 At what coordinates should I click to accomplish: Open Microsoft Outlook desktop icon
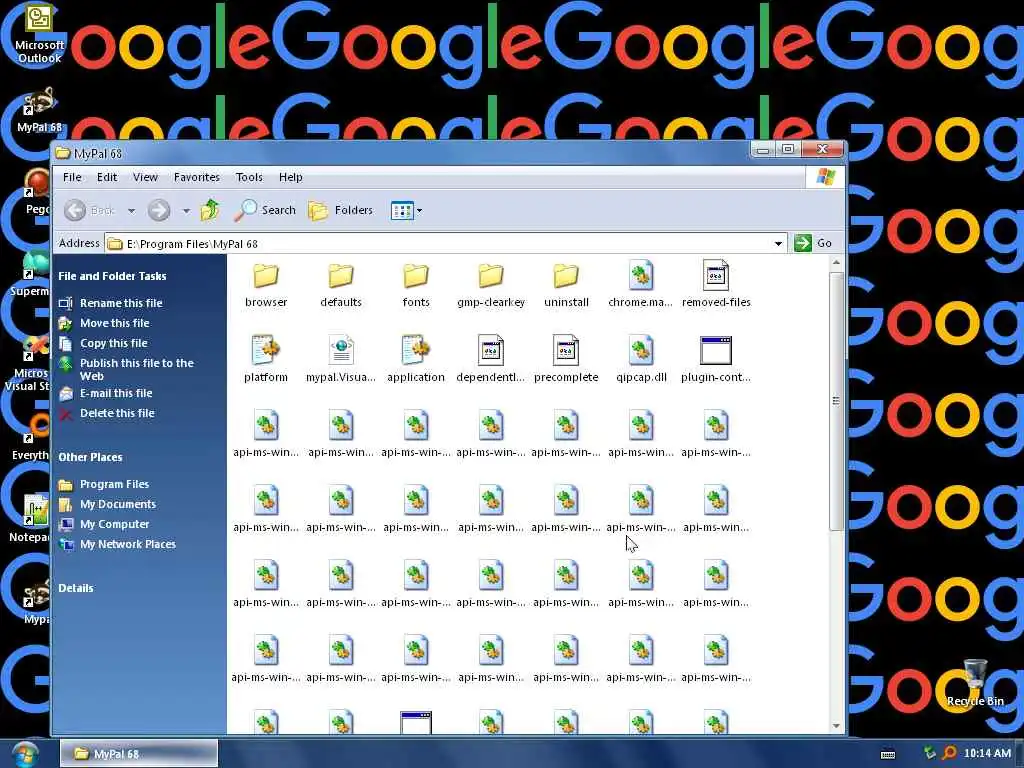39,34
